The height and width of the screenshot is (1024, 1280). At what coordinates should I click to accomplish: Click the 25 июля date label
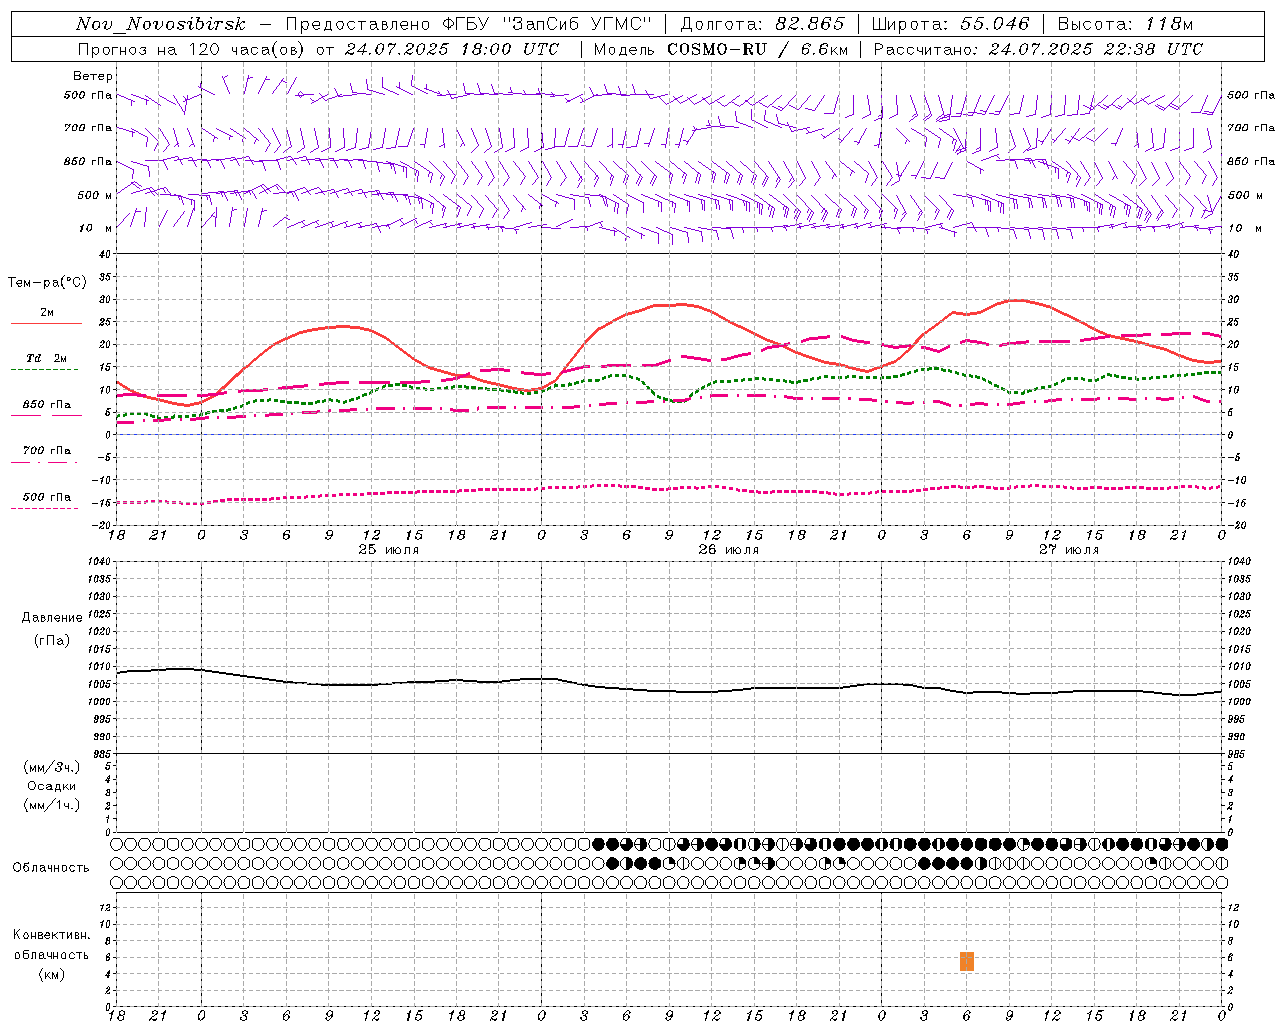coord(389,550)
